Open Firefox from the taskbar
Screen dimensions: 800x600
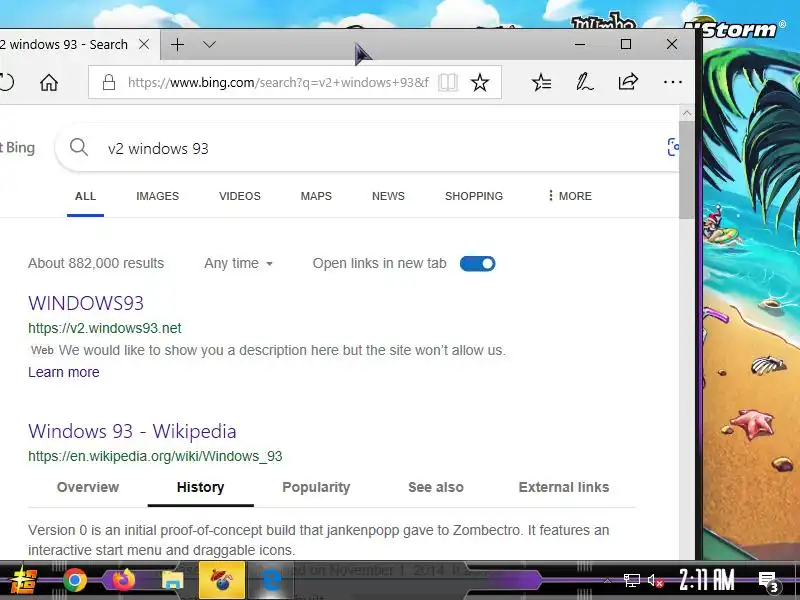click(124, 580)
